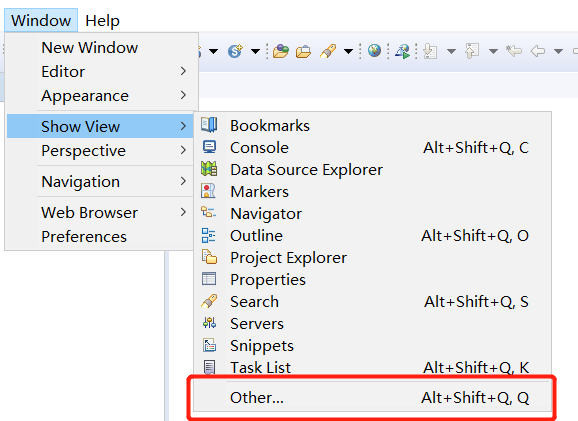The image size is (578, 421).
Task: Click the search flashlight toolbar icon
Action: pyautogui.click(x=328, y=51)
